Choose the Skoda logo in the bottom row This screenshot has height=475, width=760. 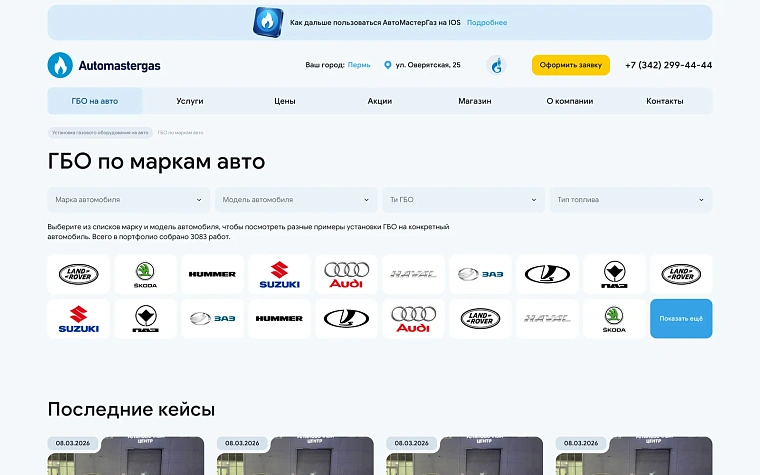pyautogui.click(x=614, y=318)
